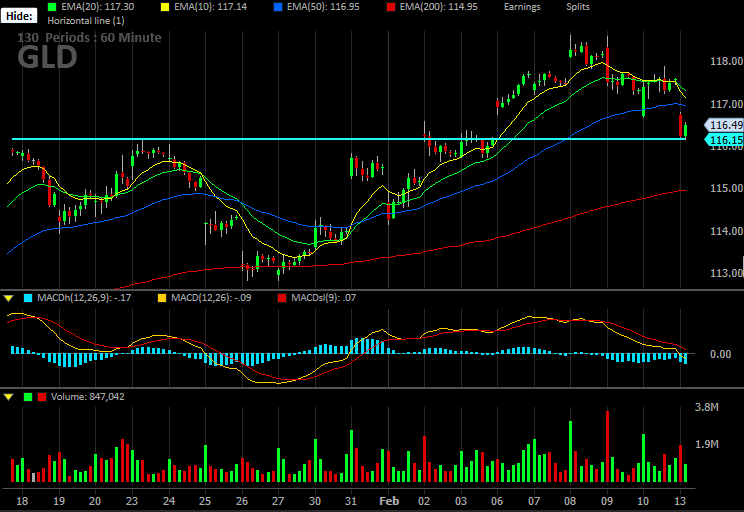744x512 pixels.
Task: Click the Horizontal line (1) label
Action: click(x=86, y=21)
